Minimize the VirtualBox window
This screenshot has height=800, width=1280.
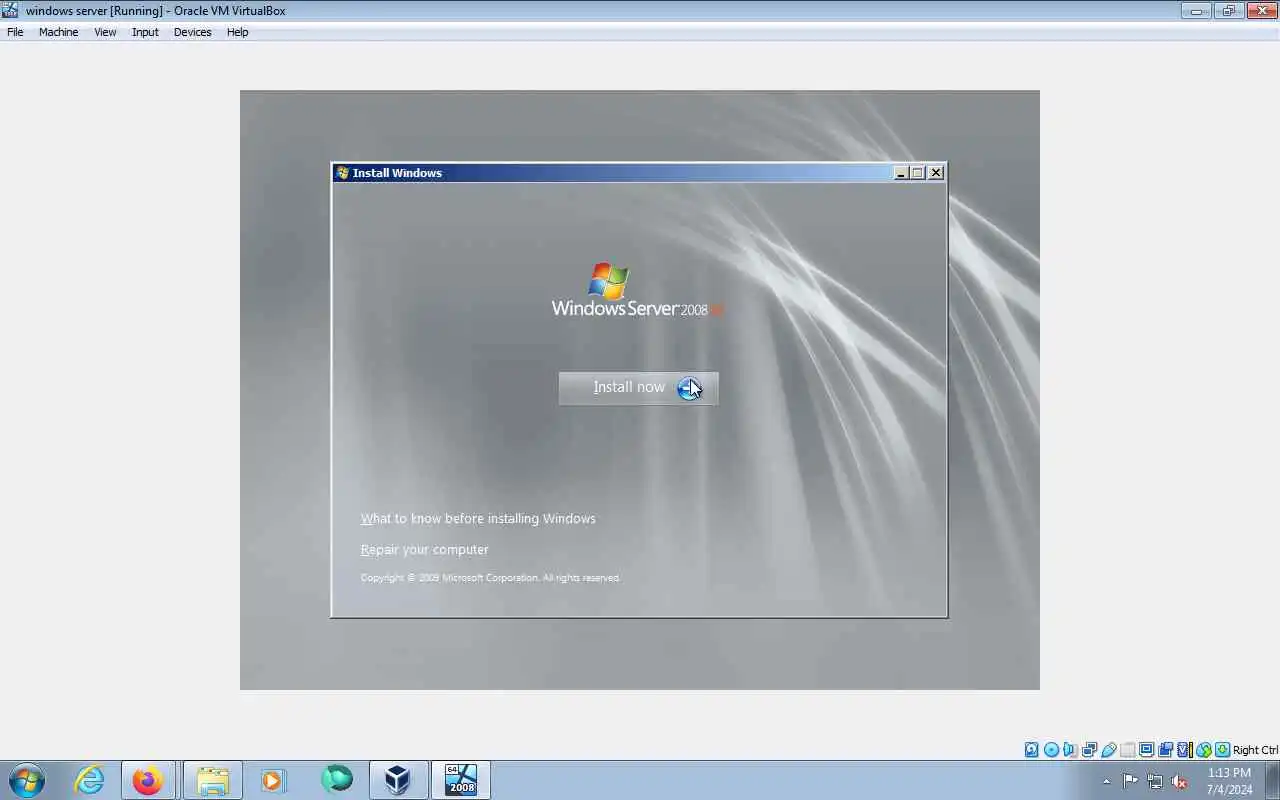[1196, 11]
